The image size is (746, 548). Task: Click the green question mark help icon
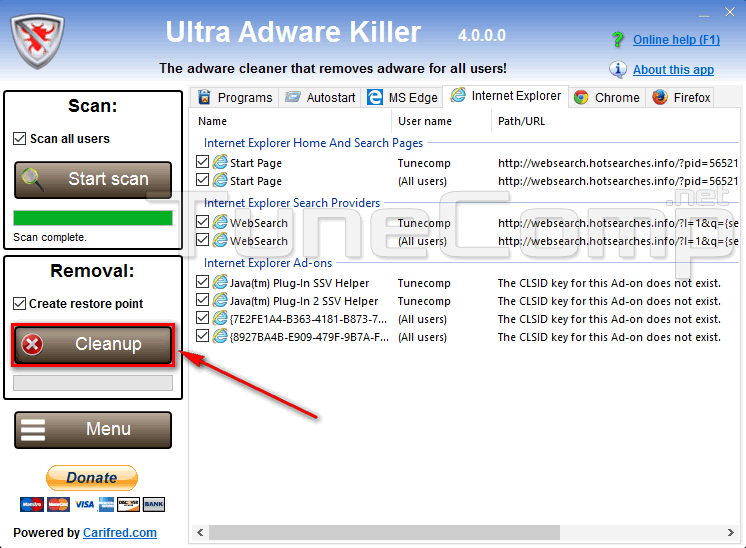click(x=618, y=39)
